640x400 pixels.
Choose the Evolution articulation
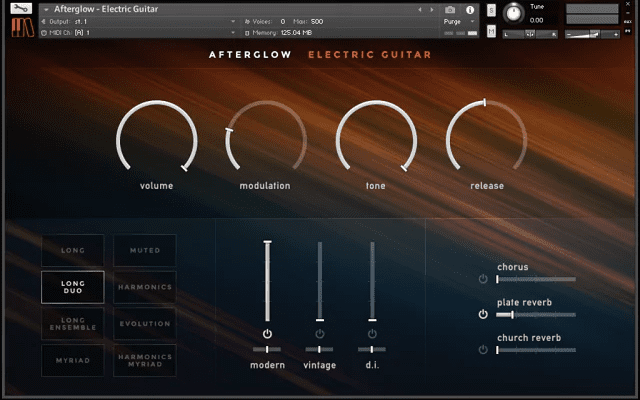pyautogui.click(x=145, y=324)
